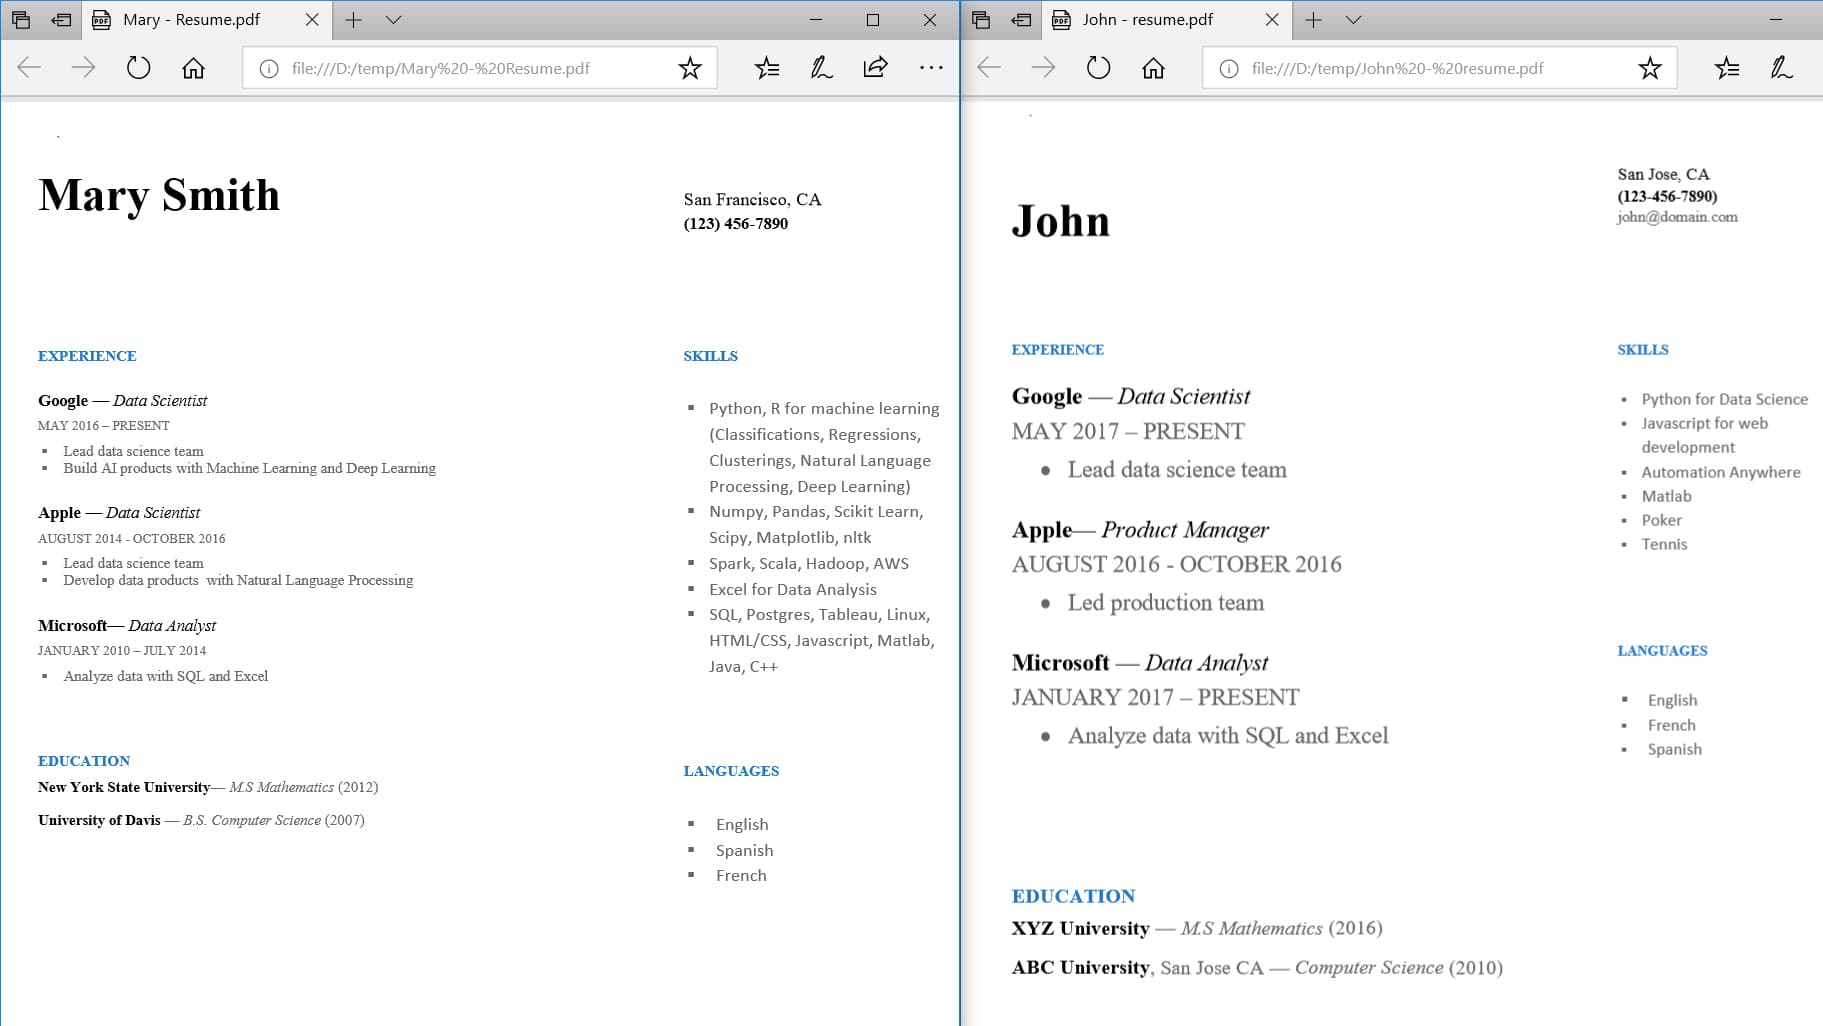Click john@domain.com email in John's resume

click(x=1677, y=217)
